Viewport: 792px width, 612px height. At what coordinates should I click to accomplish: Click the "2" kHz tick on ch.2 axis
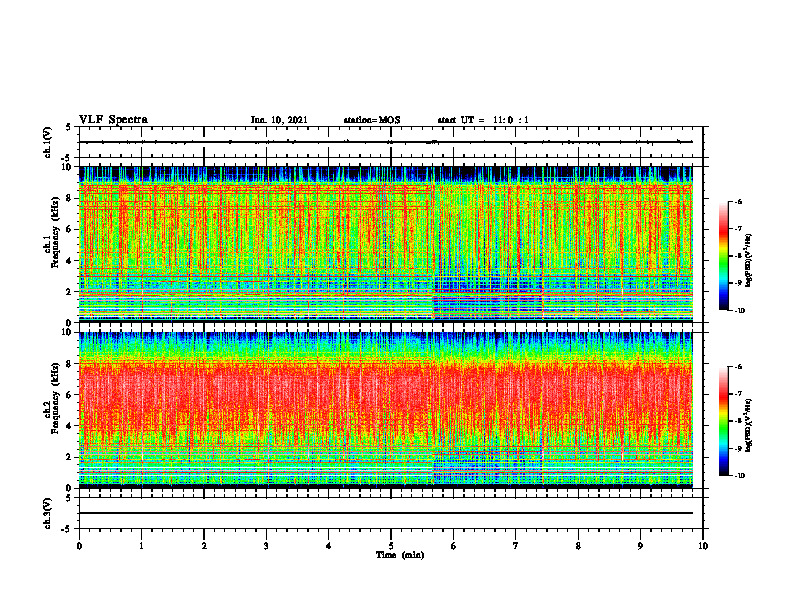(71, 457)
